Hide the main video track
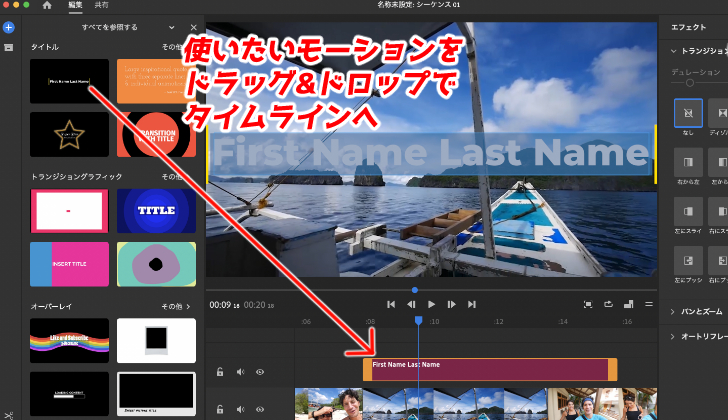 tap(260, 409)
